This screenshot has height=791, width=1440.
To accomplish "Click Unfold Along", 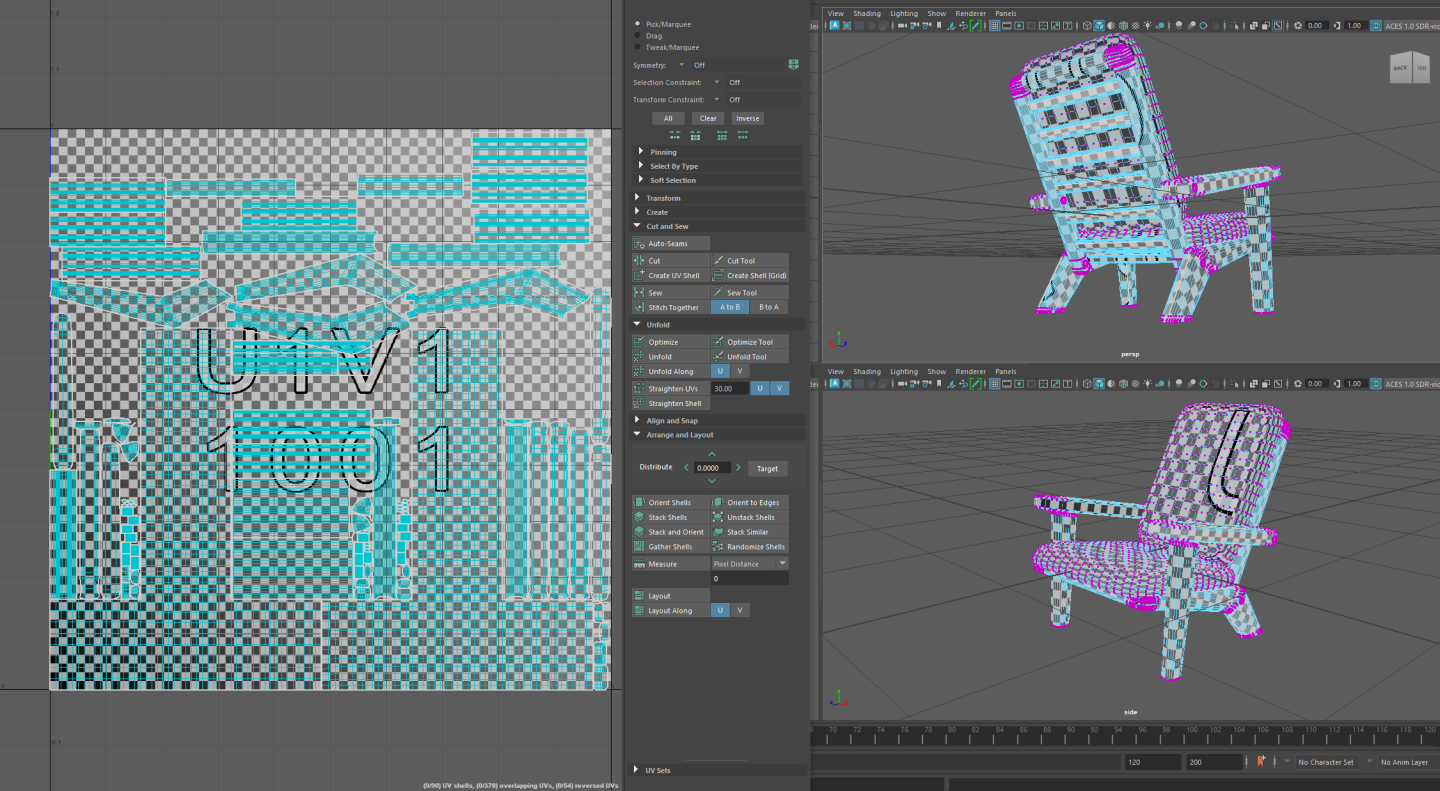I will 671,371.
